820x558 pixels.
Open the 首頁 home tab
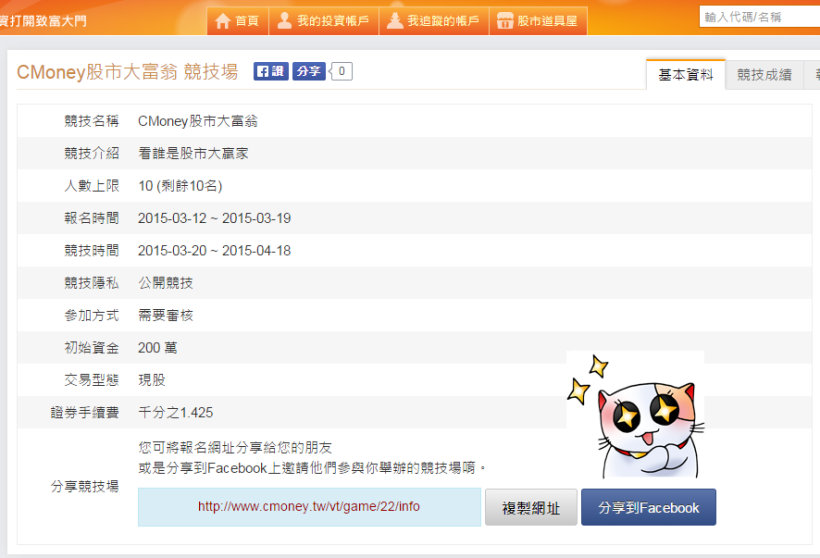[237, 21]
